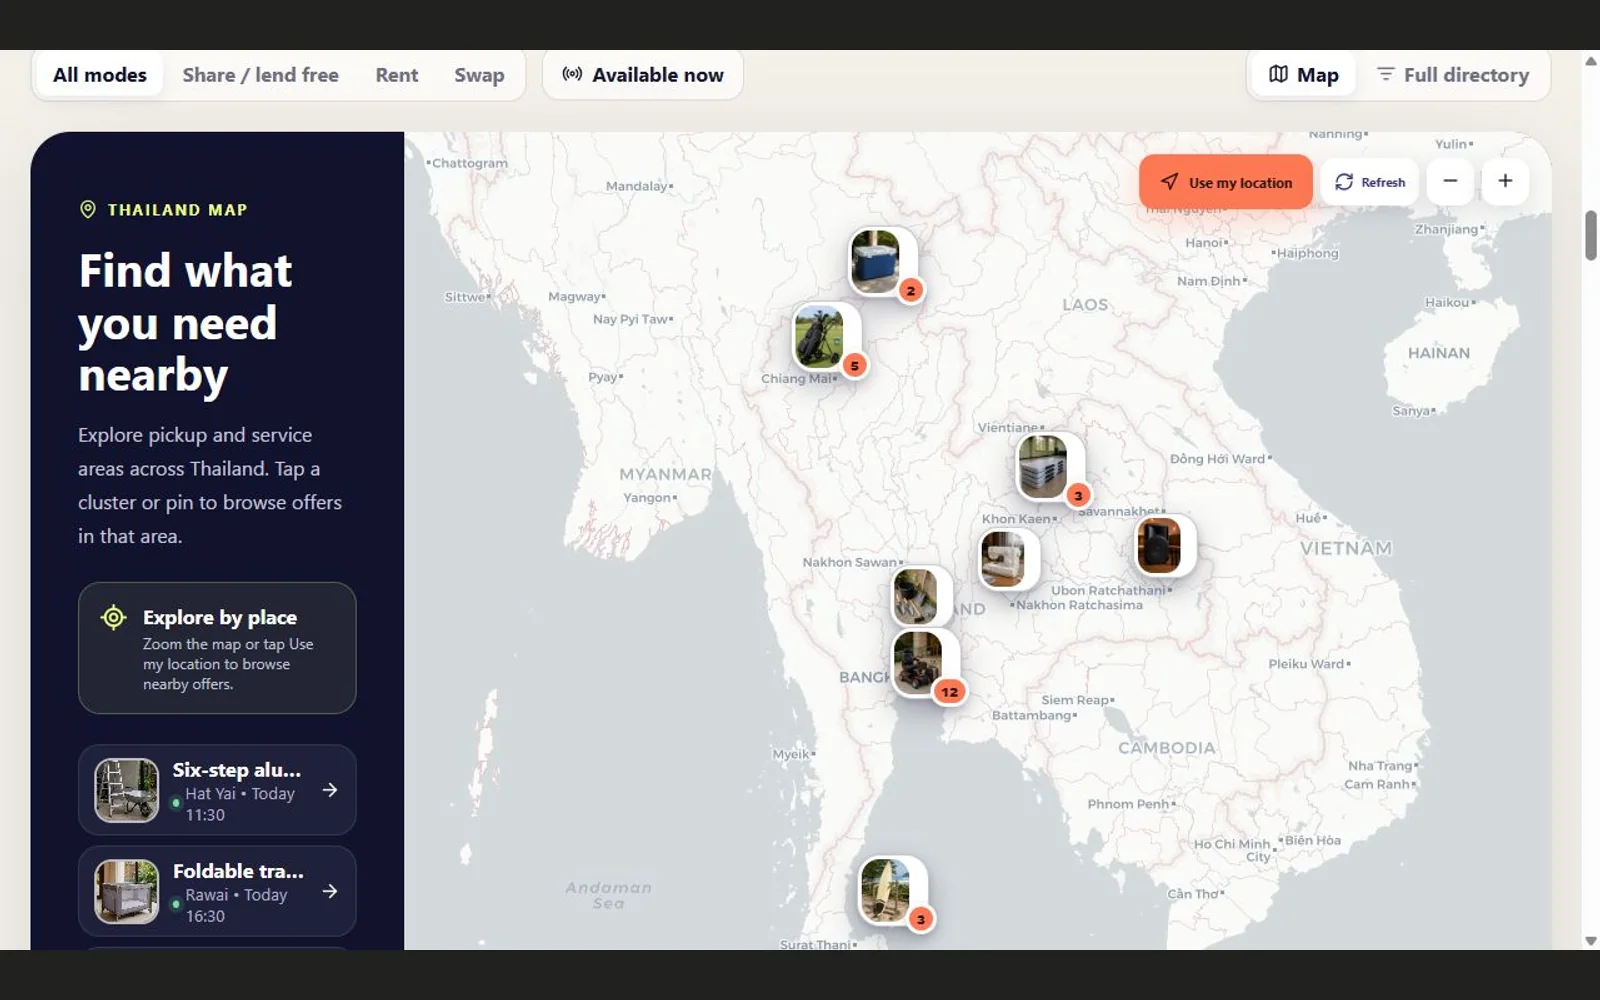The width and height of the screenshot is (1600, 1000).
Task: Click the location arrow icon in Use my location
Action: pyautogui.click(x=1169, y=182)
